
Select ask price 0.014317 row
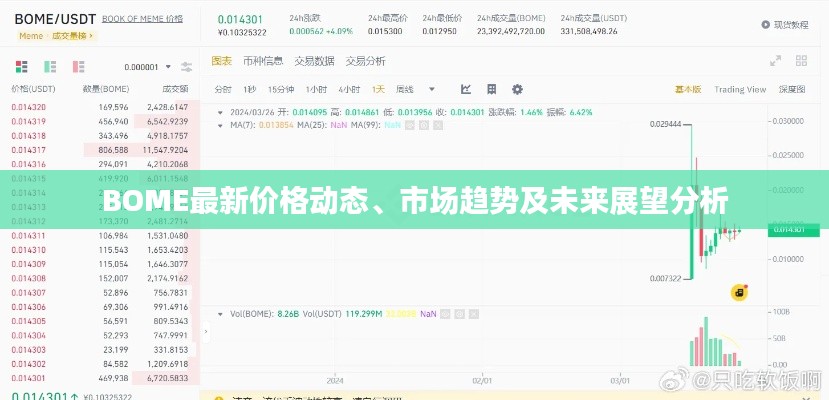100,150
